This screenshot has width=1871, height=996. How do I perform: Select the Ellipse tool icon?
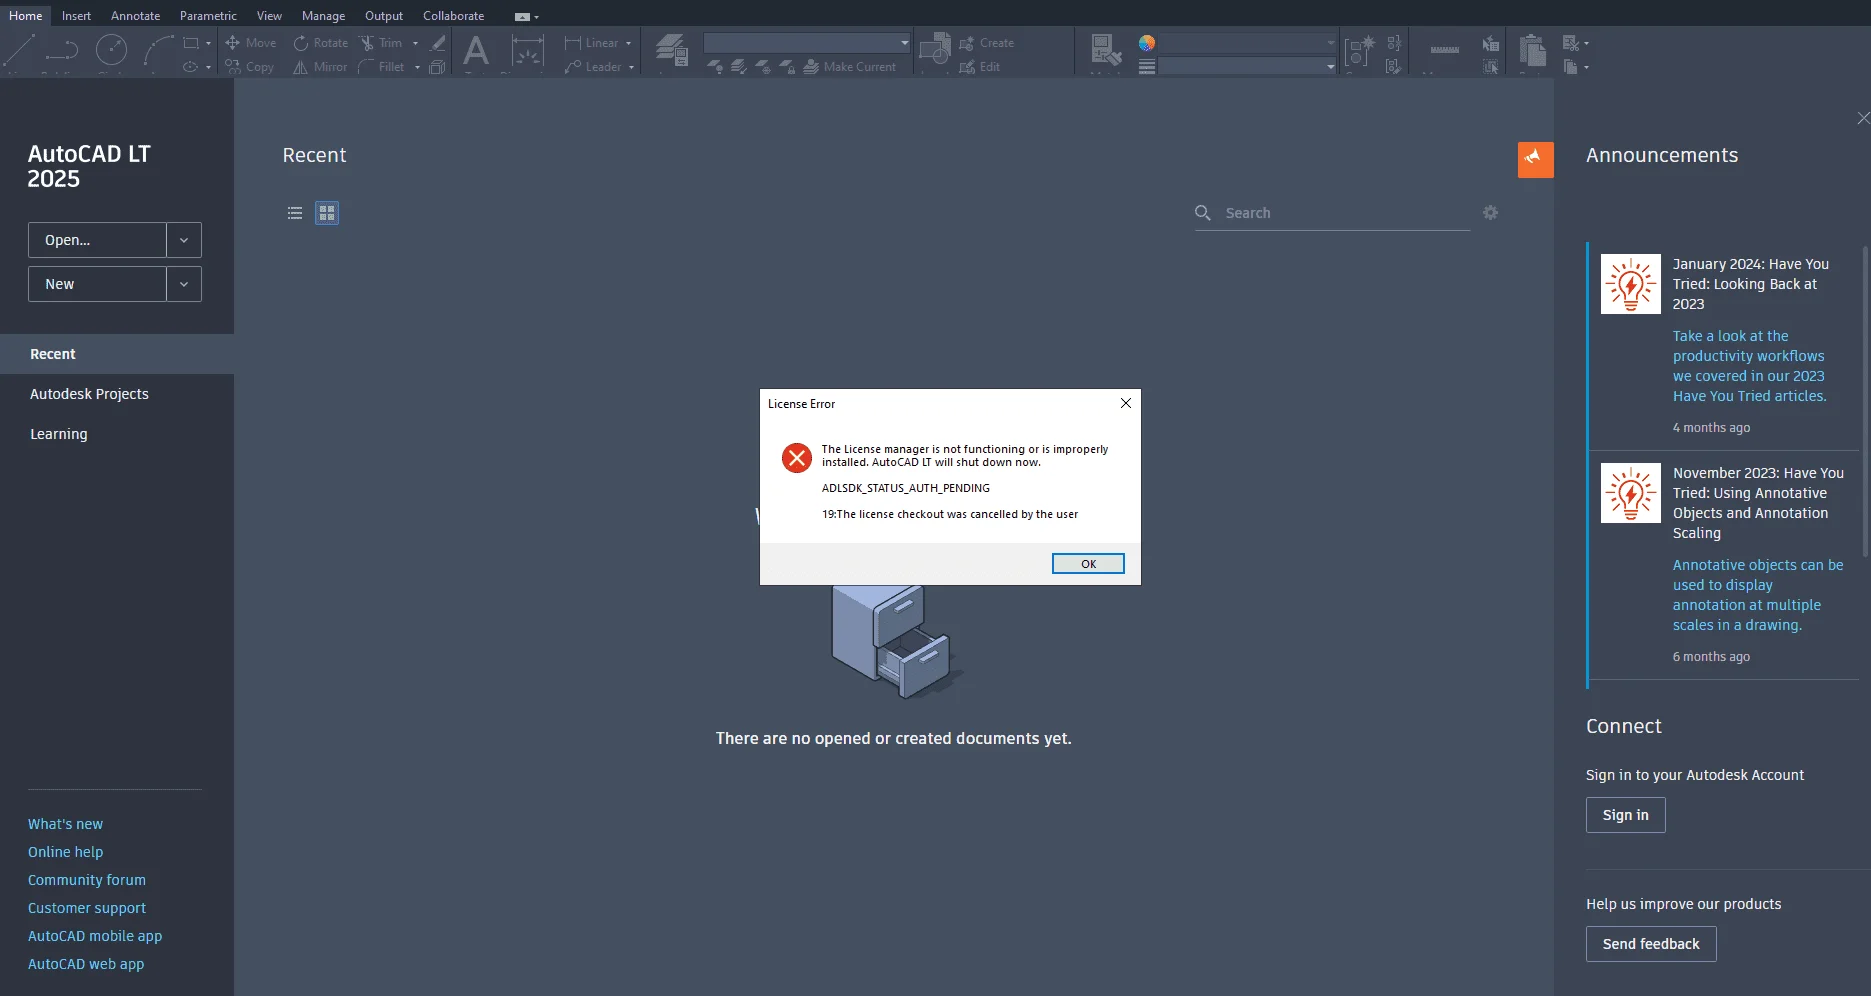pyautogui.click(x=191, y=67)
